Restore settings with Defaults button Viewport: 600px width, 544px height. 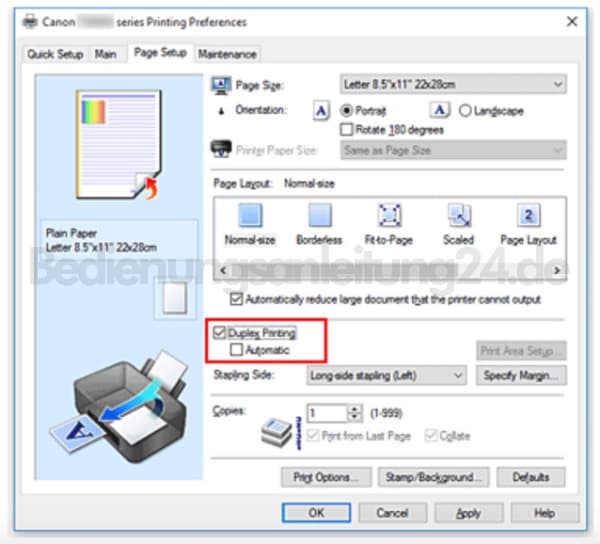pos(531,477)
